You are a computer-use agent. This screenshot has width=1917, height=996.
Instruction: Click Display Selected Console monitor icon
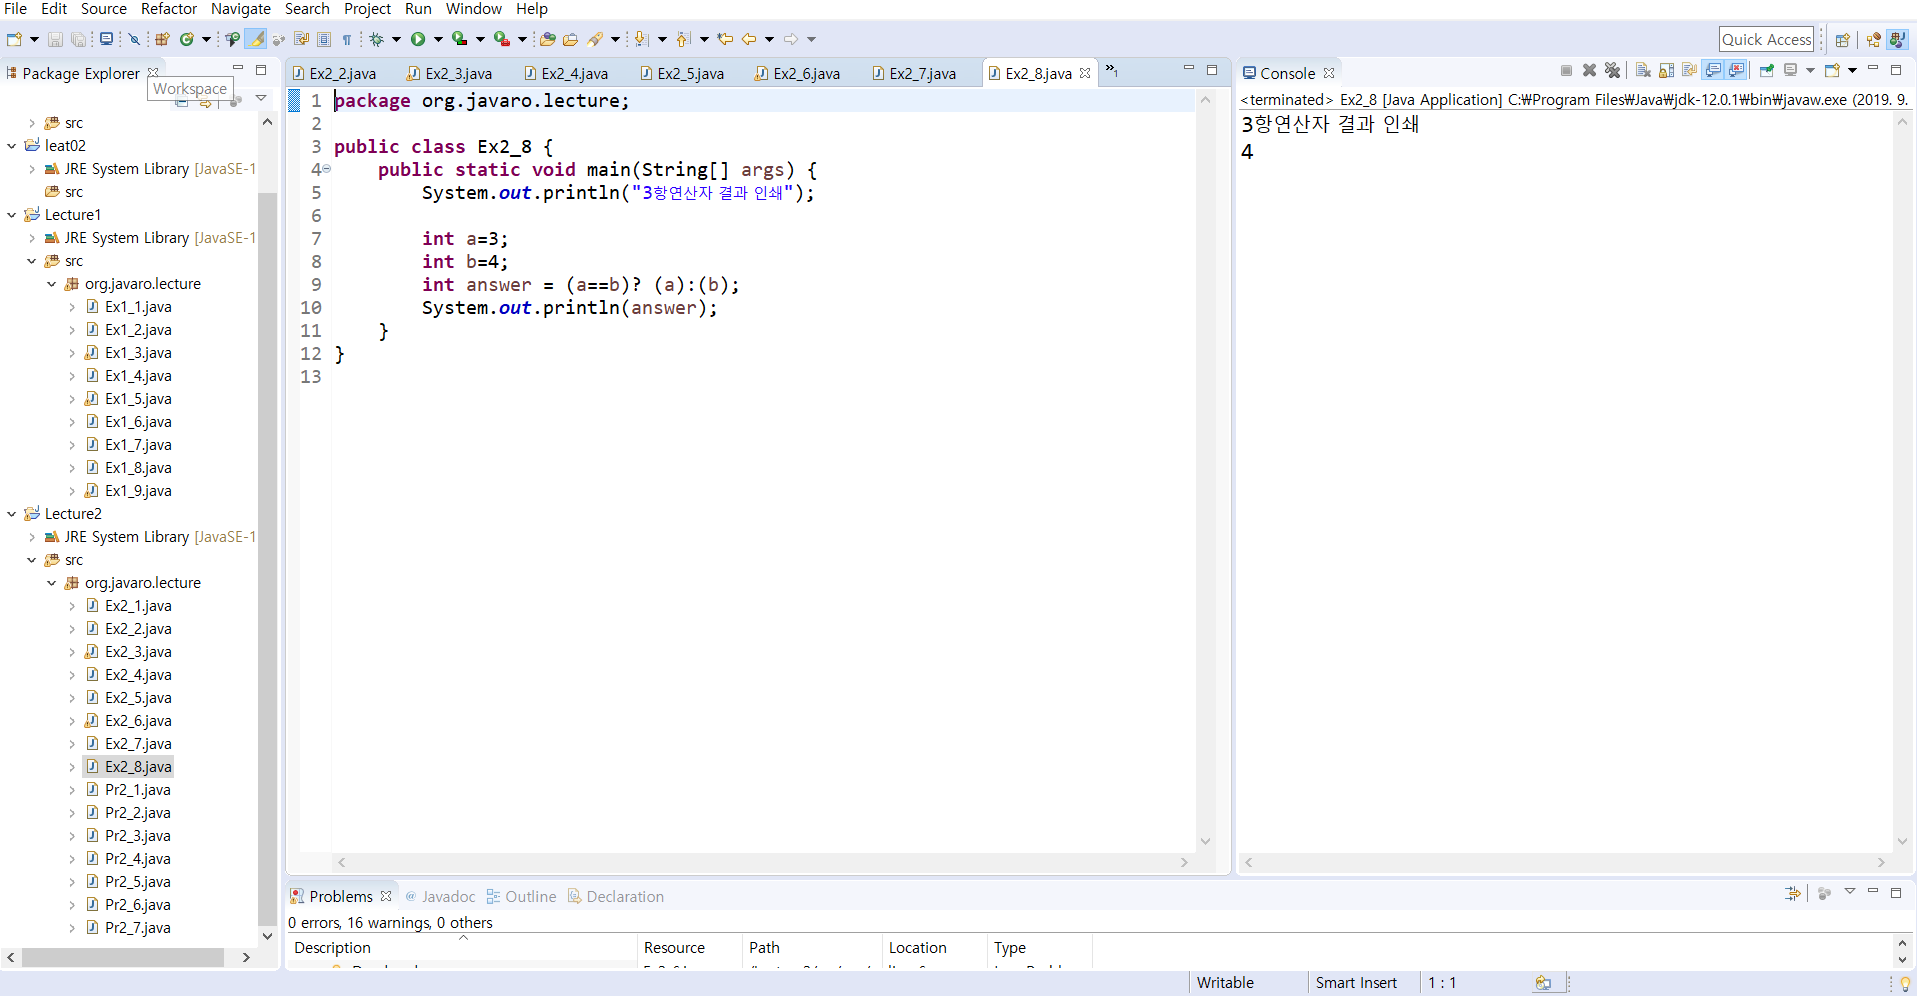[1790, 70]
